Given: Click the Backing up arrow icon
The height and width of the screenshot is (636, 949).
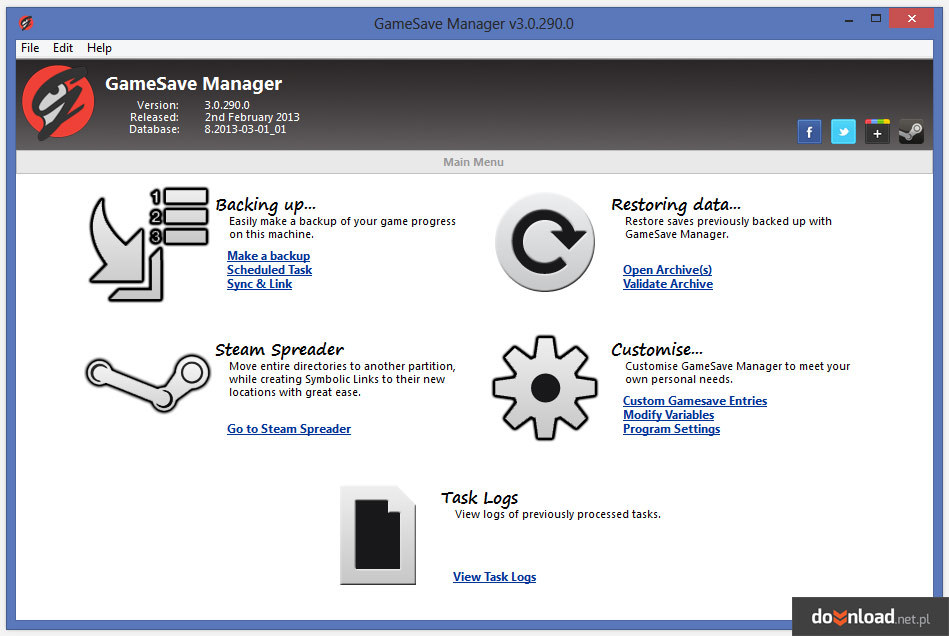Looking at the screenshot, I should 148,244.
